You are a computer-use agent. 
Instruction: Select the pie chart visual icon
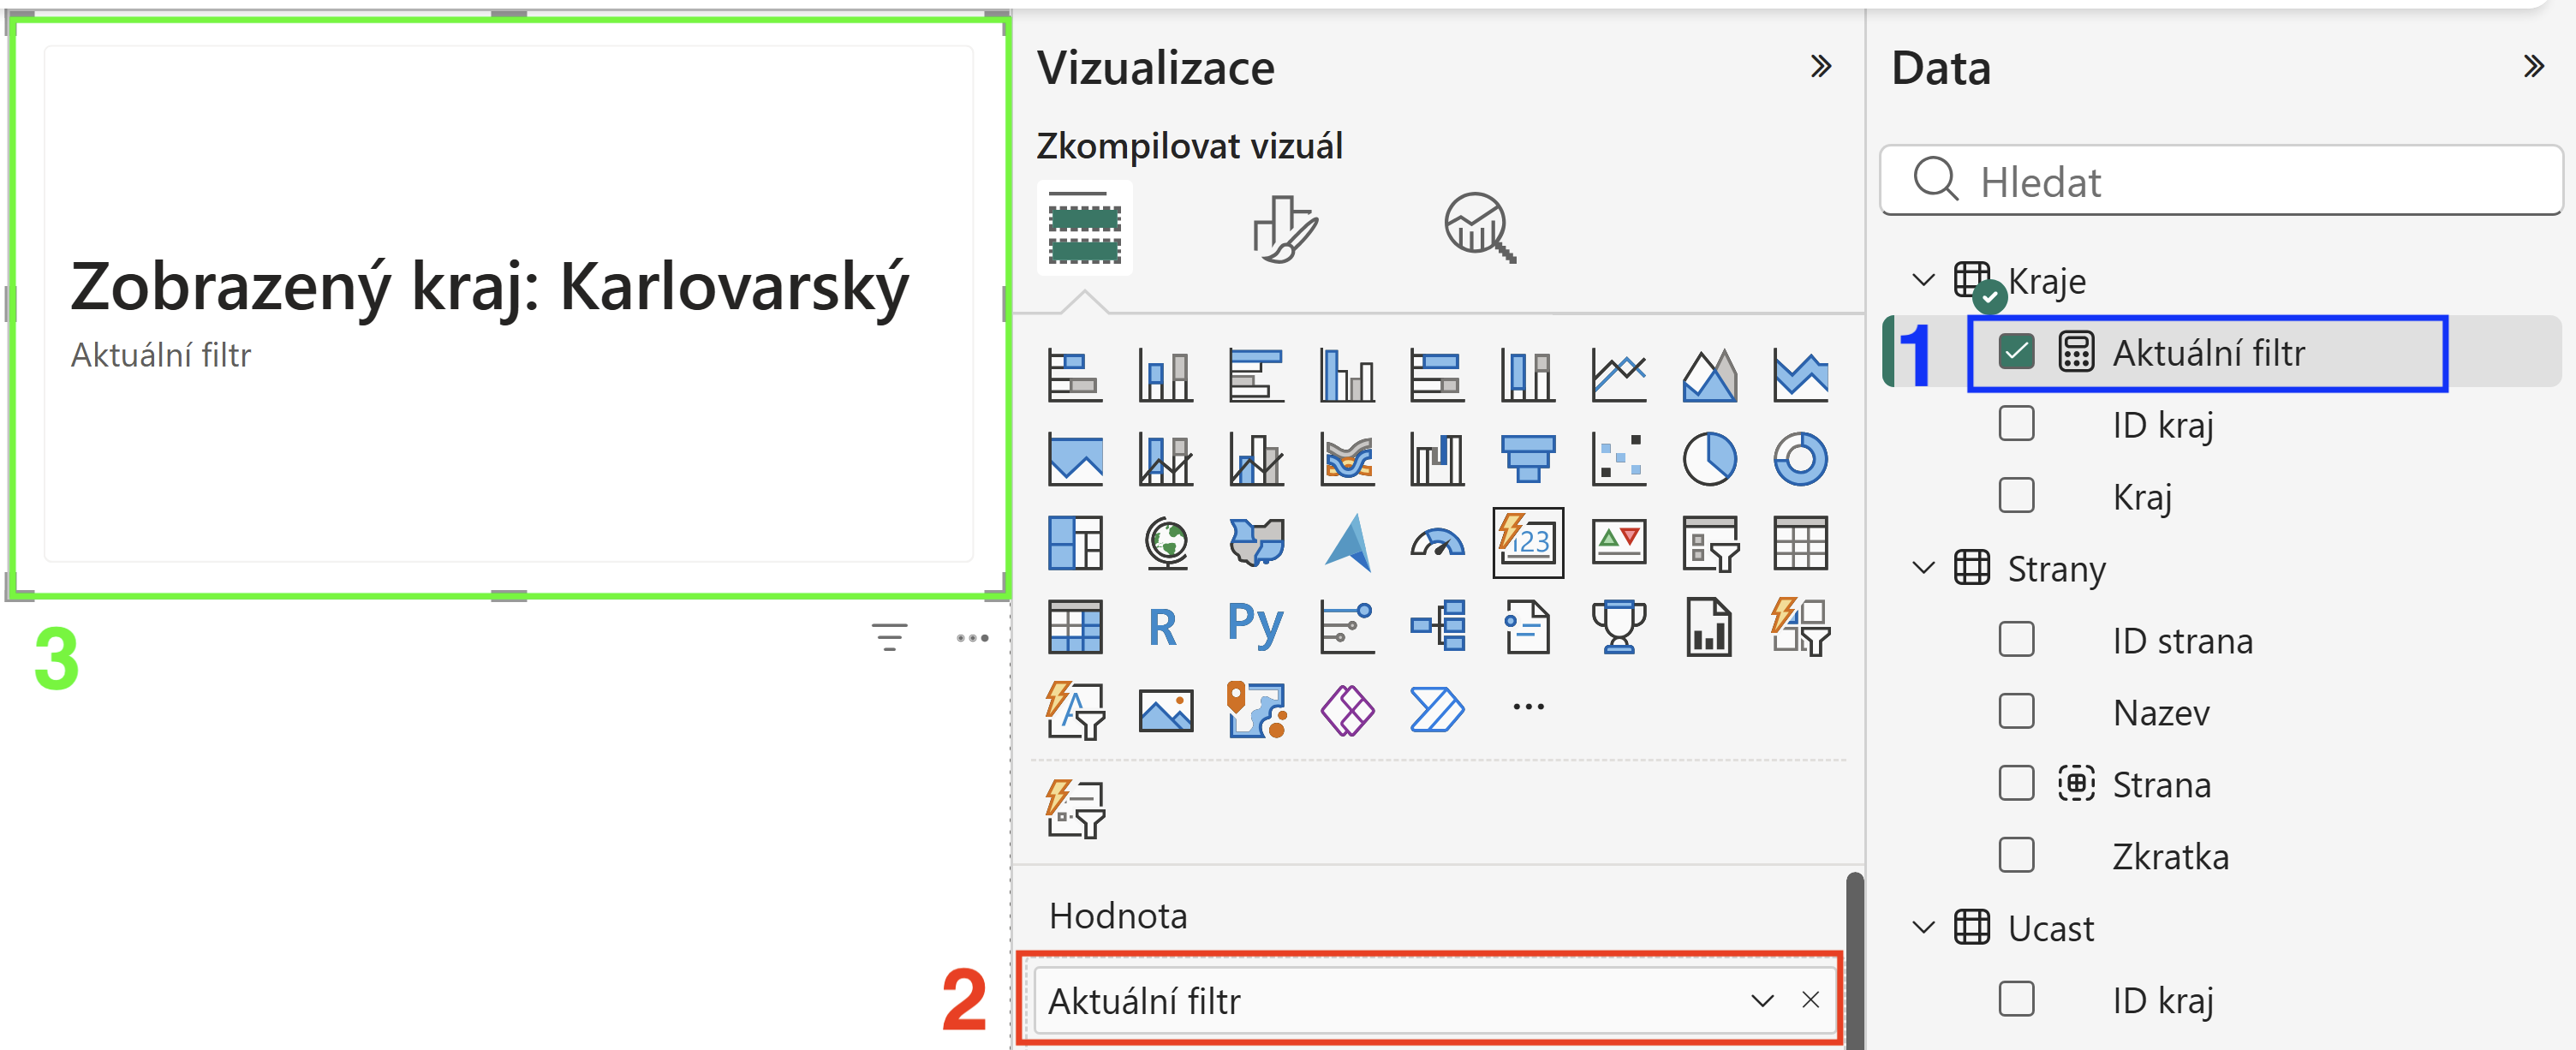[x=1709, y=460]
